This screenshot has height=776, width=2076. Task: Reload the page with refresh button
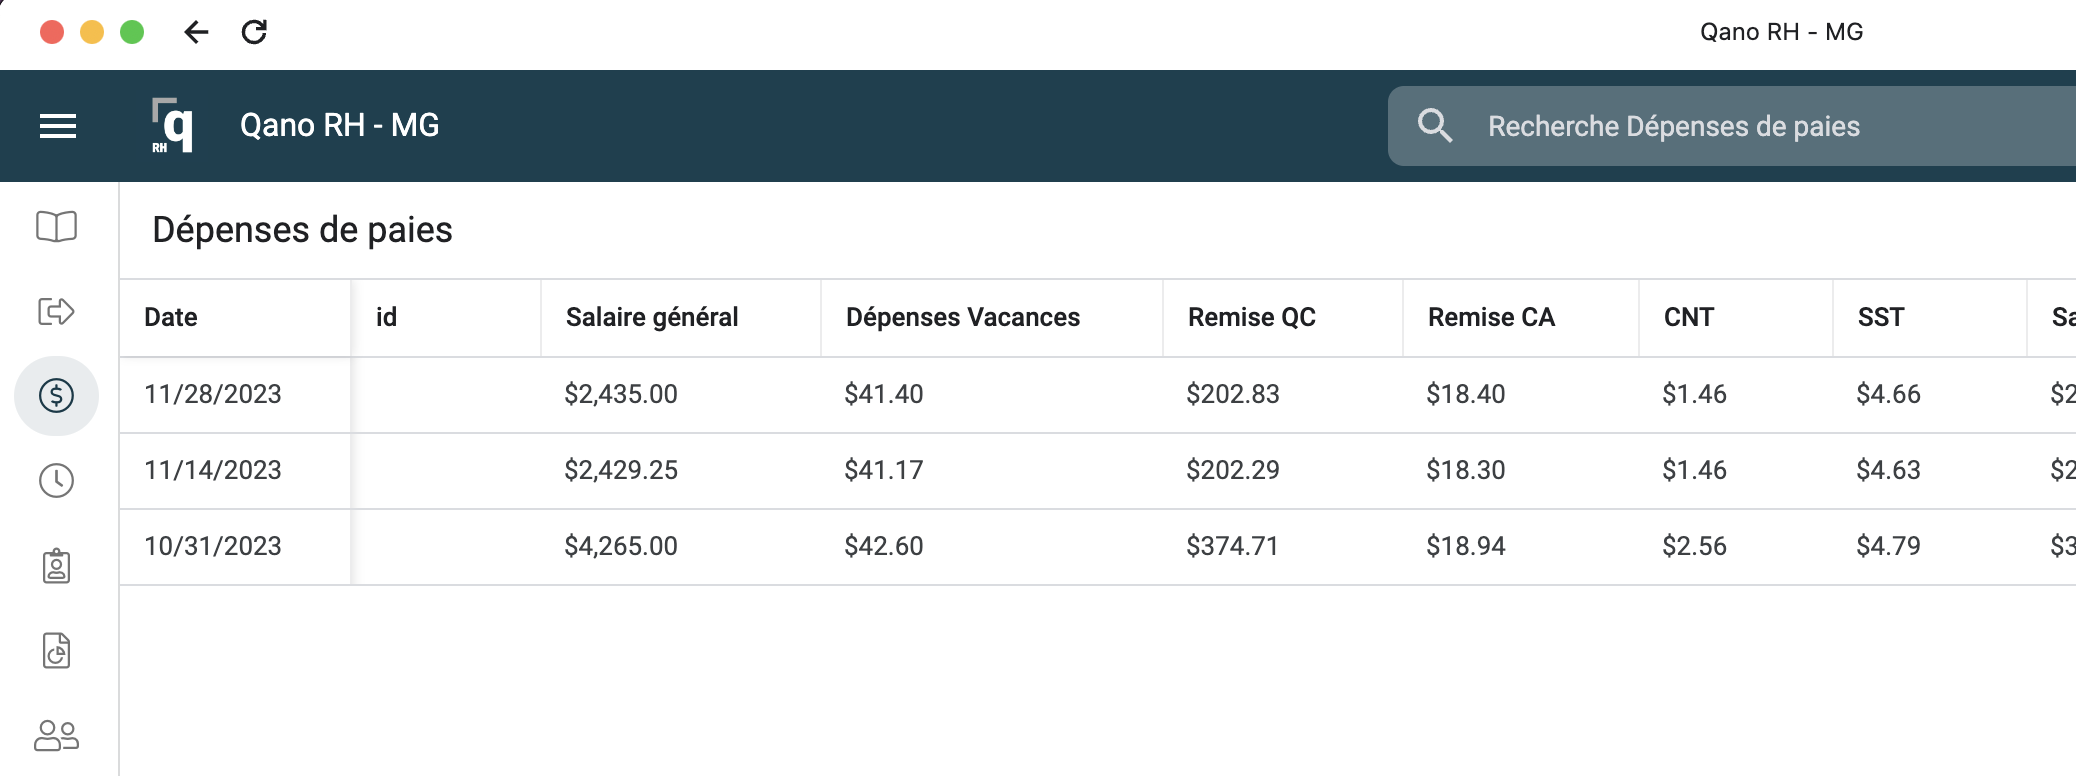[x=254, y=32]
